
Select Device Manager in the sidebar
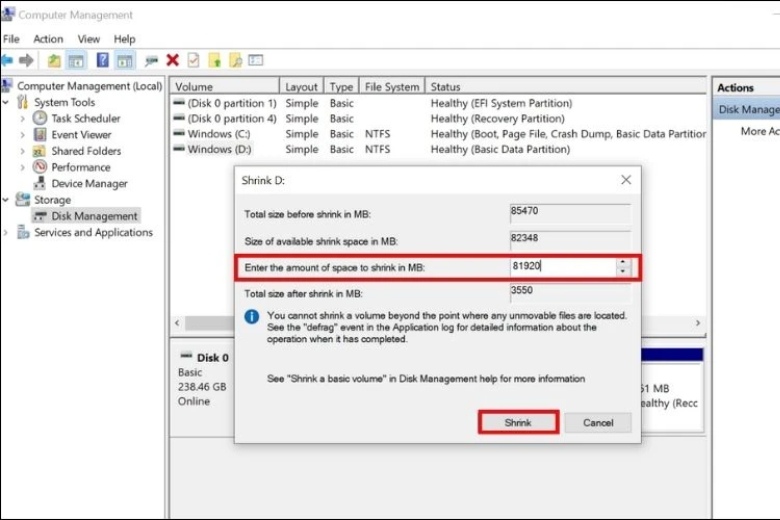89,184
